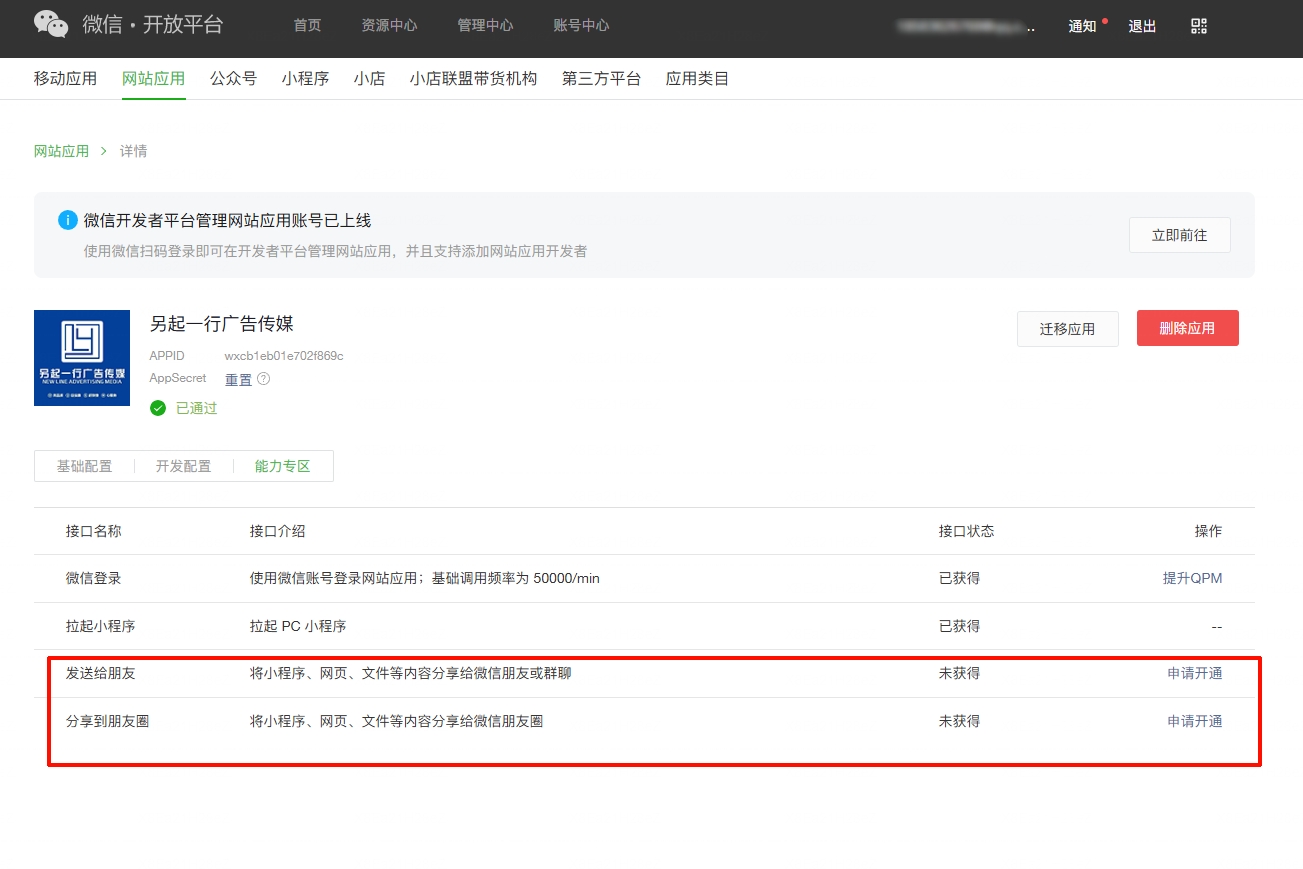This screenshot has height=869, width=1303.
Task: Open 管理中心 in the top navigation
Action: [x=485, y=25]
